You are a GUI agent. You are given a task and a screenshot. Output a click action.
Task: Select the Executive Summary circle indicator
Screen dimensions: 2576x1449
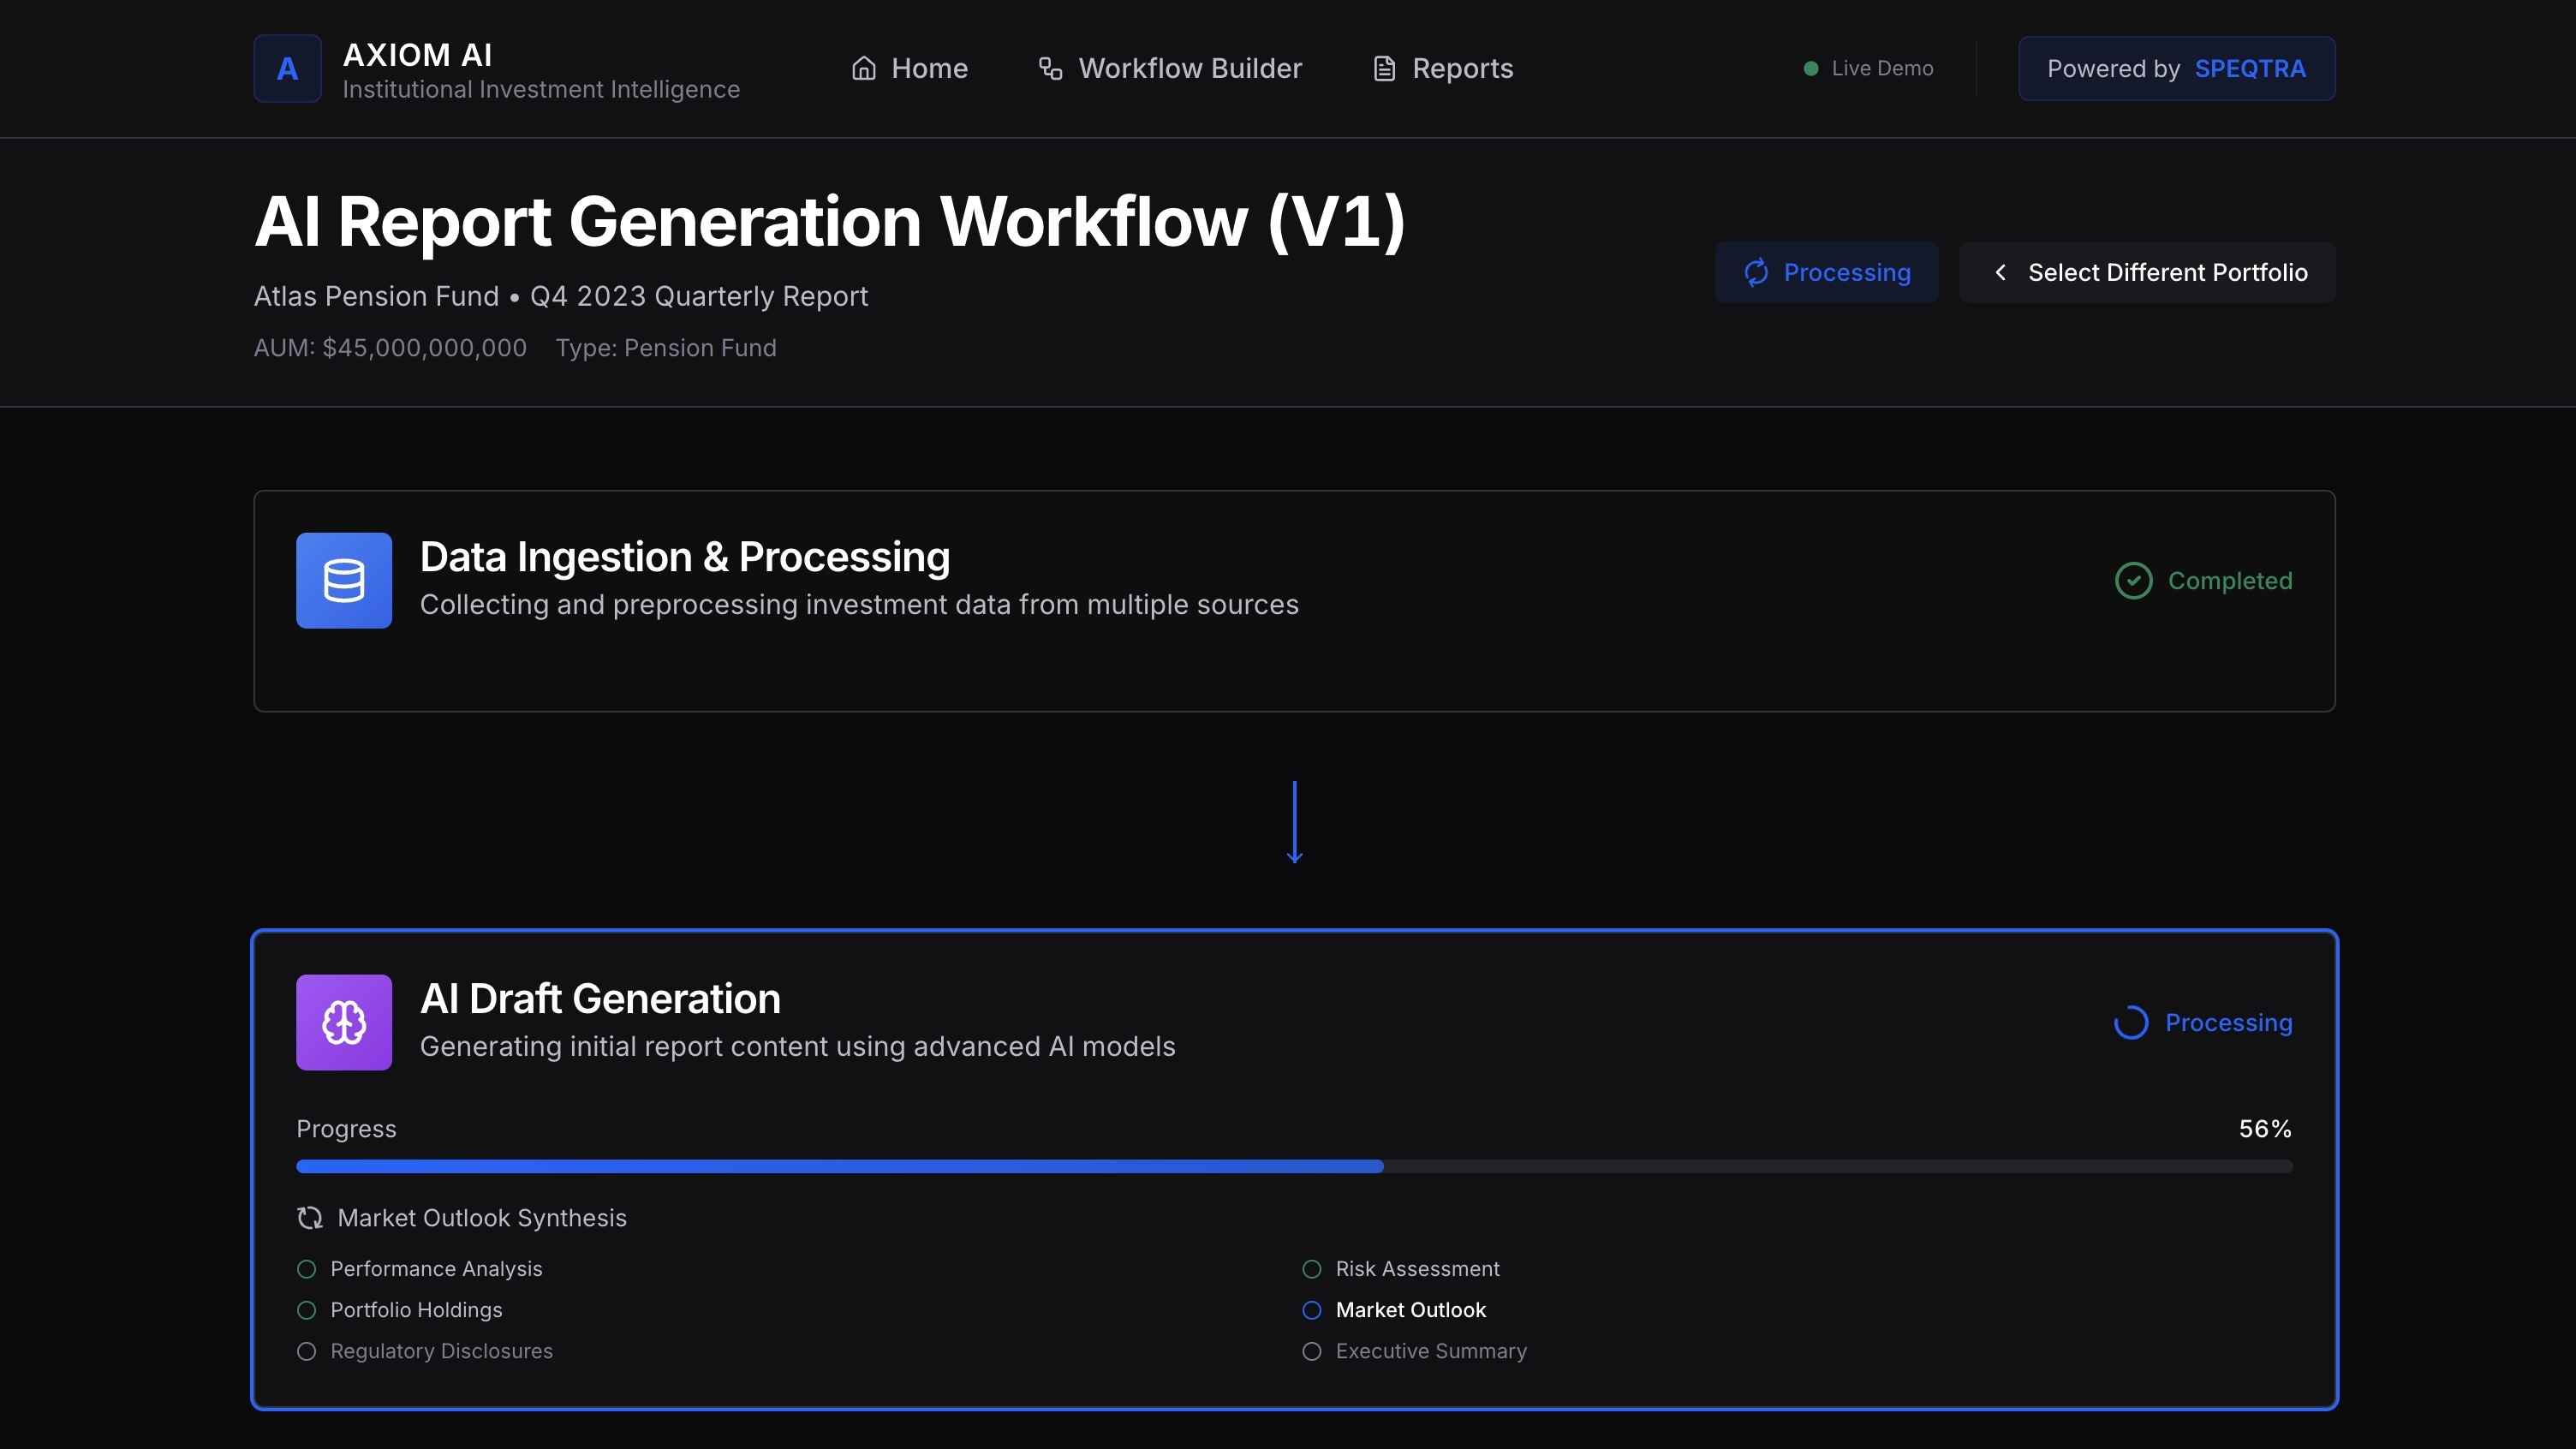tap(1312, 1351)
